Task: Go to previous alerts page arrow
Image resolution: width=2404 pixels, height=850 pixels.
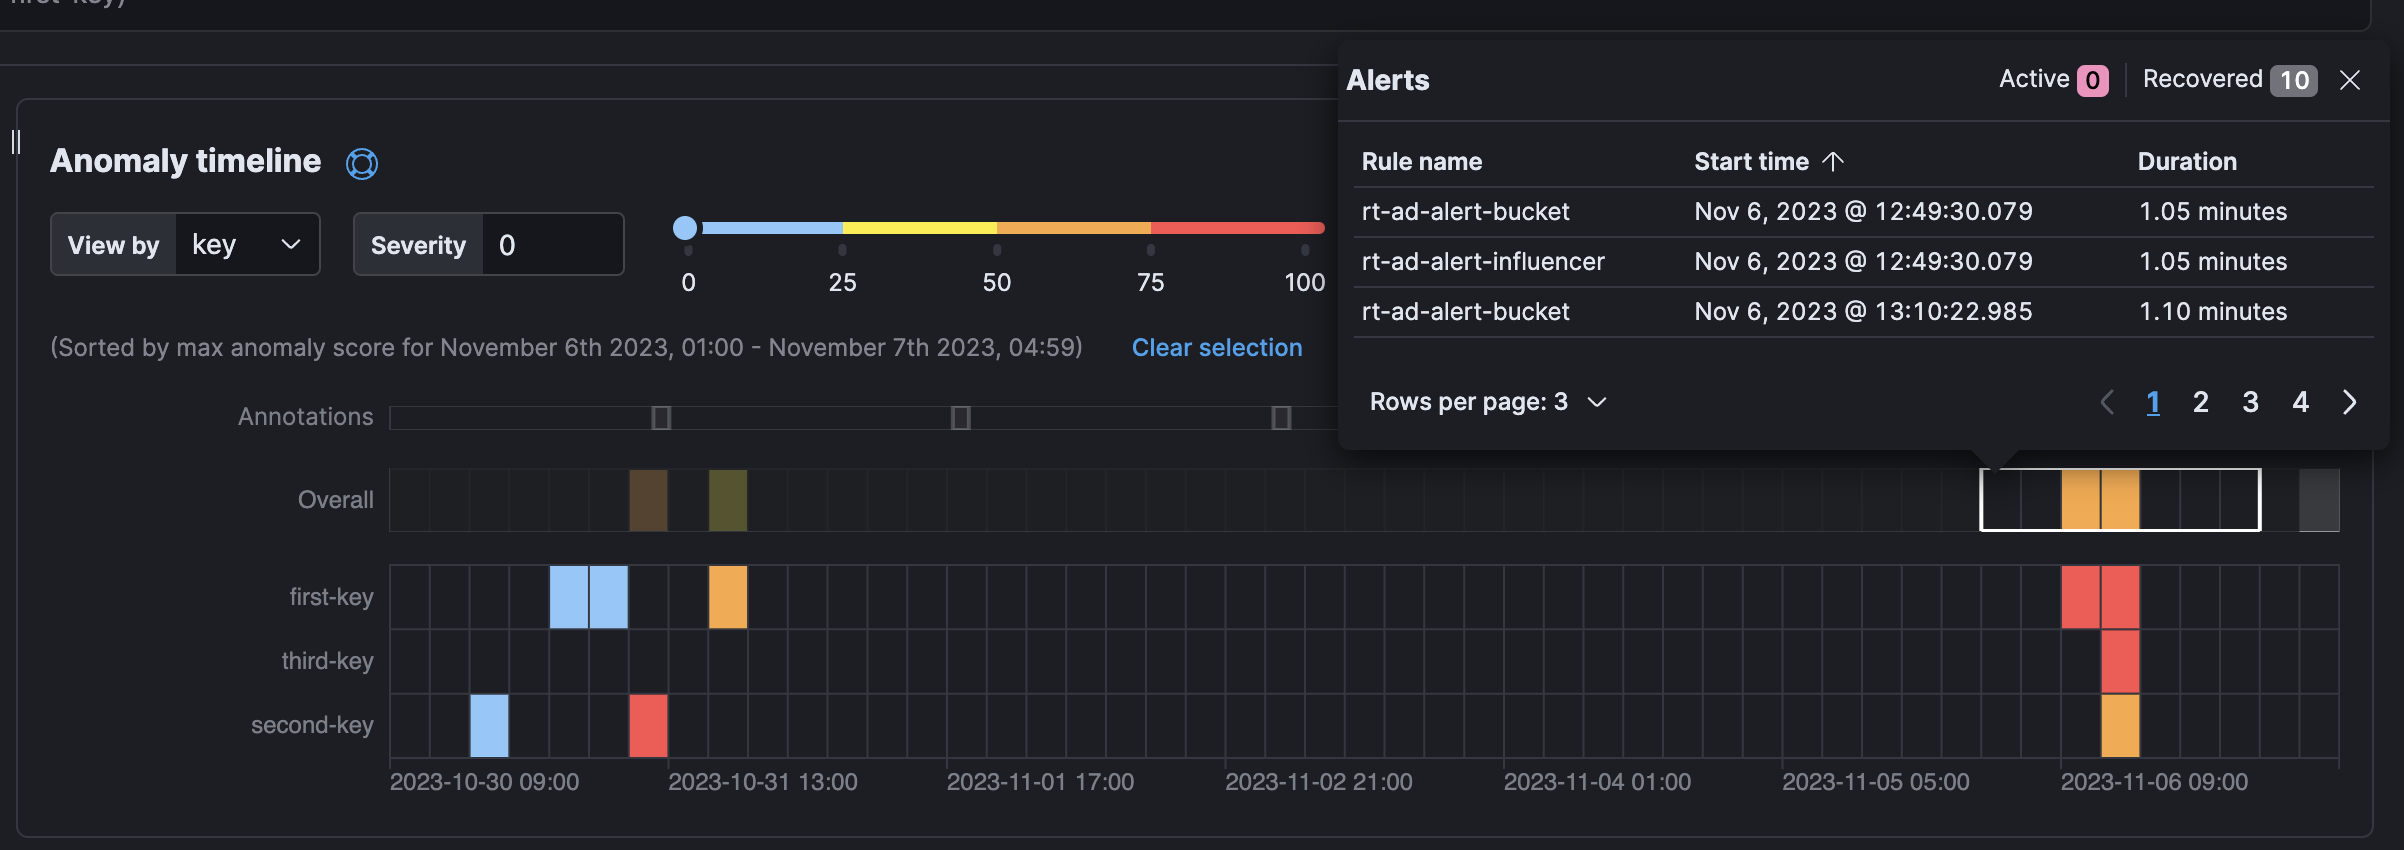Action: click(x=2107, y=402)
